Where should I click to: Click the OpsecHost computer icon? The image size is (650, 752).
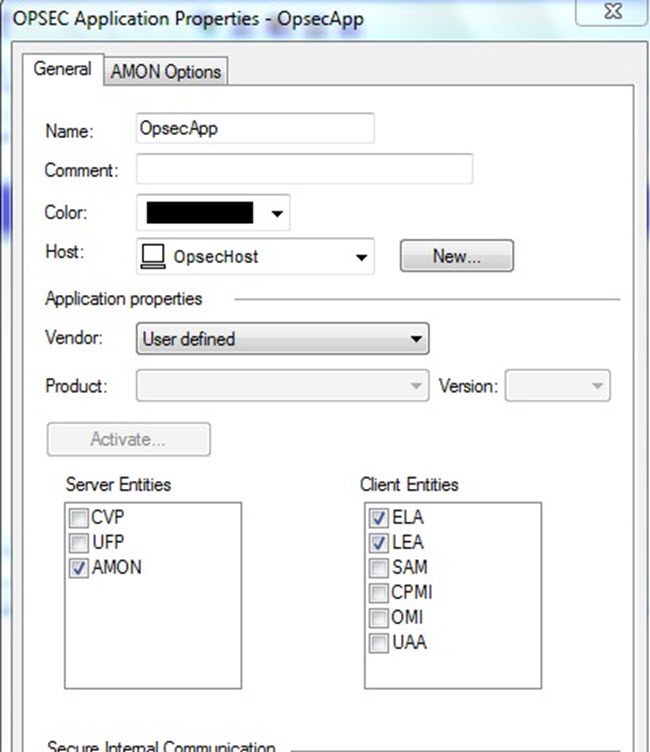153,256
